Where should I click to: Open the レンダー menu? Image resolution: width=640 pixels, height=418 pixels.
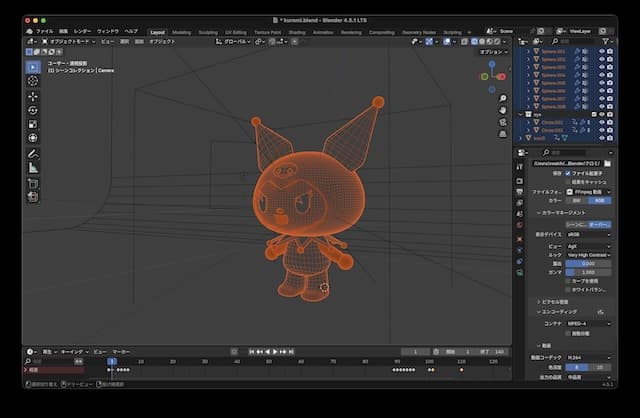82,31
